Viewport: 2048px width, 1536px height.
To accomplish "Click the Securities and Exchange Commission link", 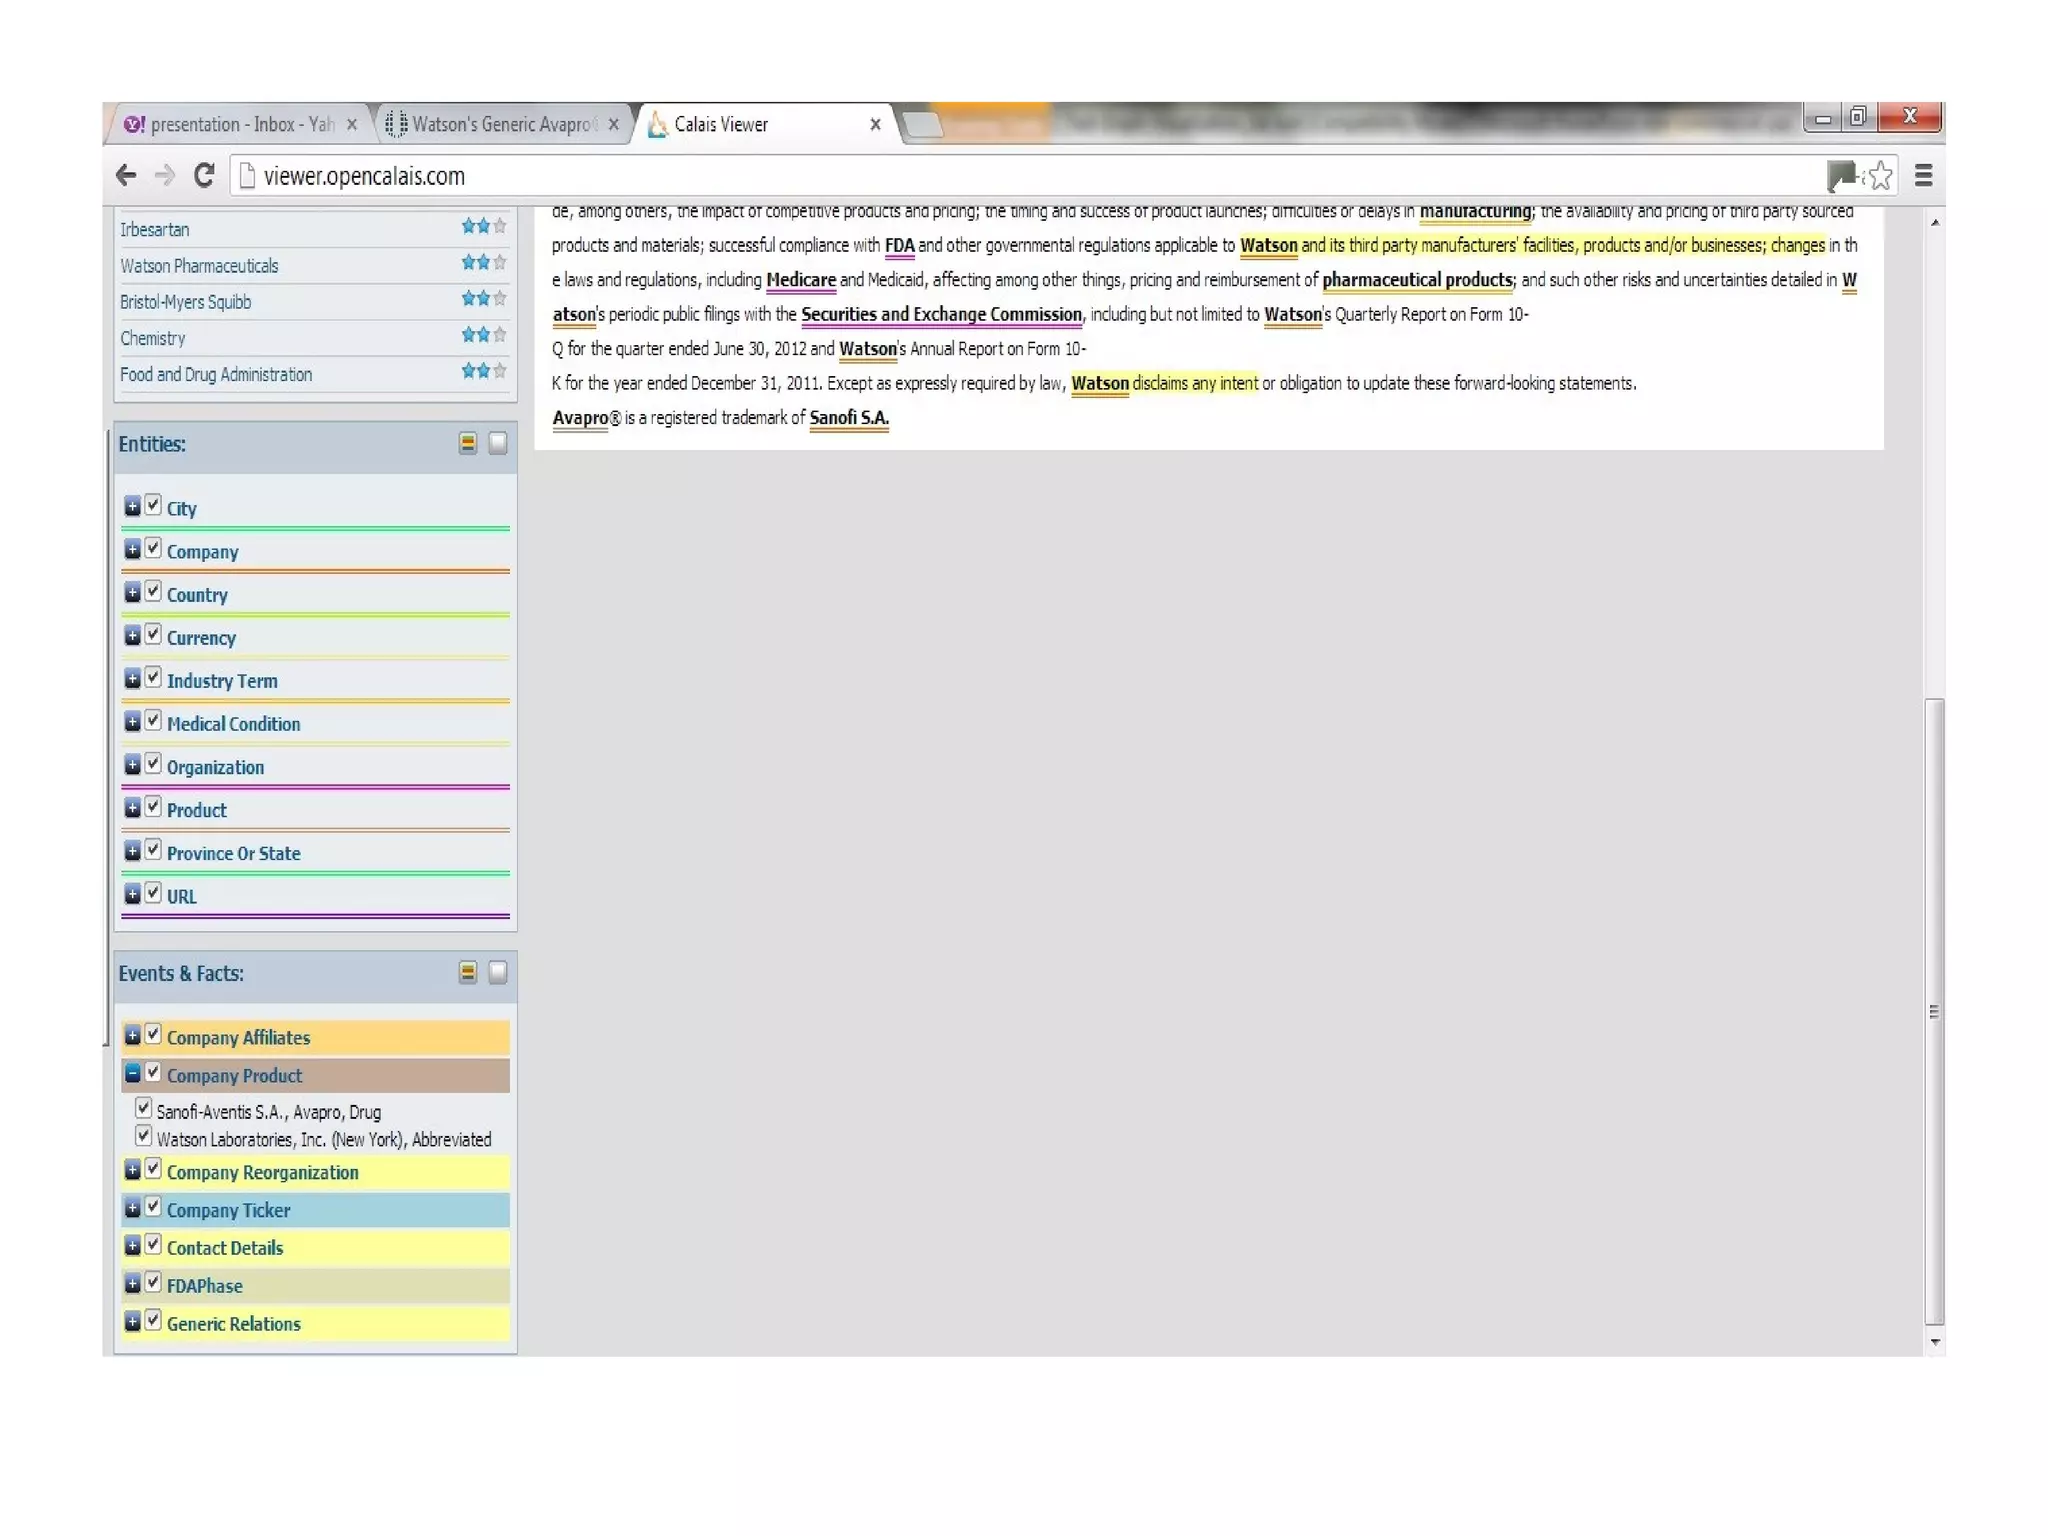I will 941,314.
